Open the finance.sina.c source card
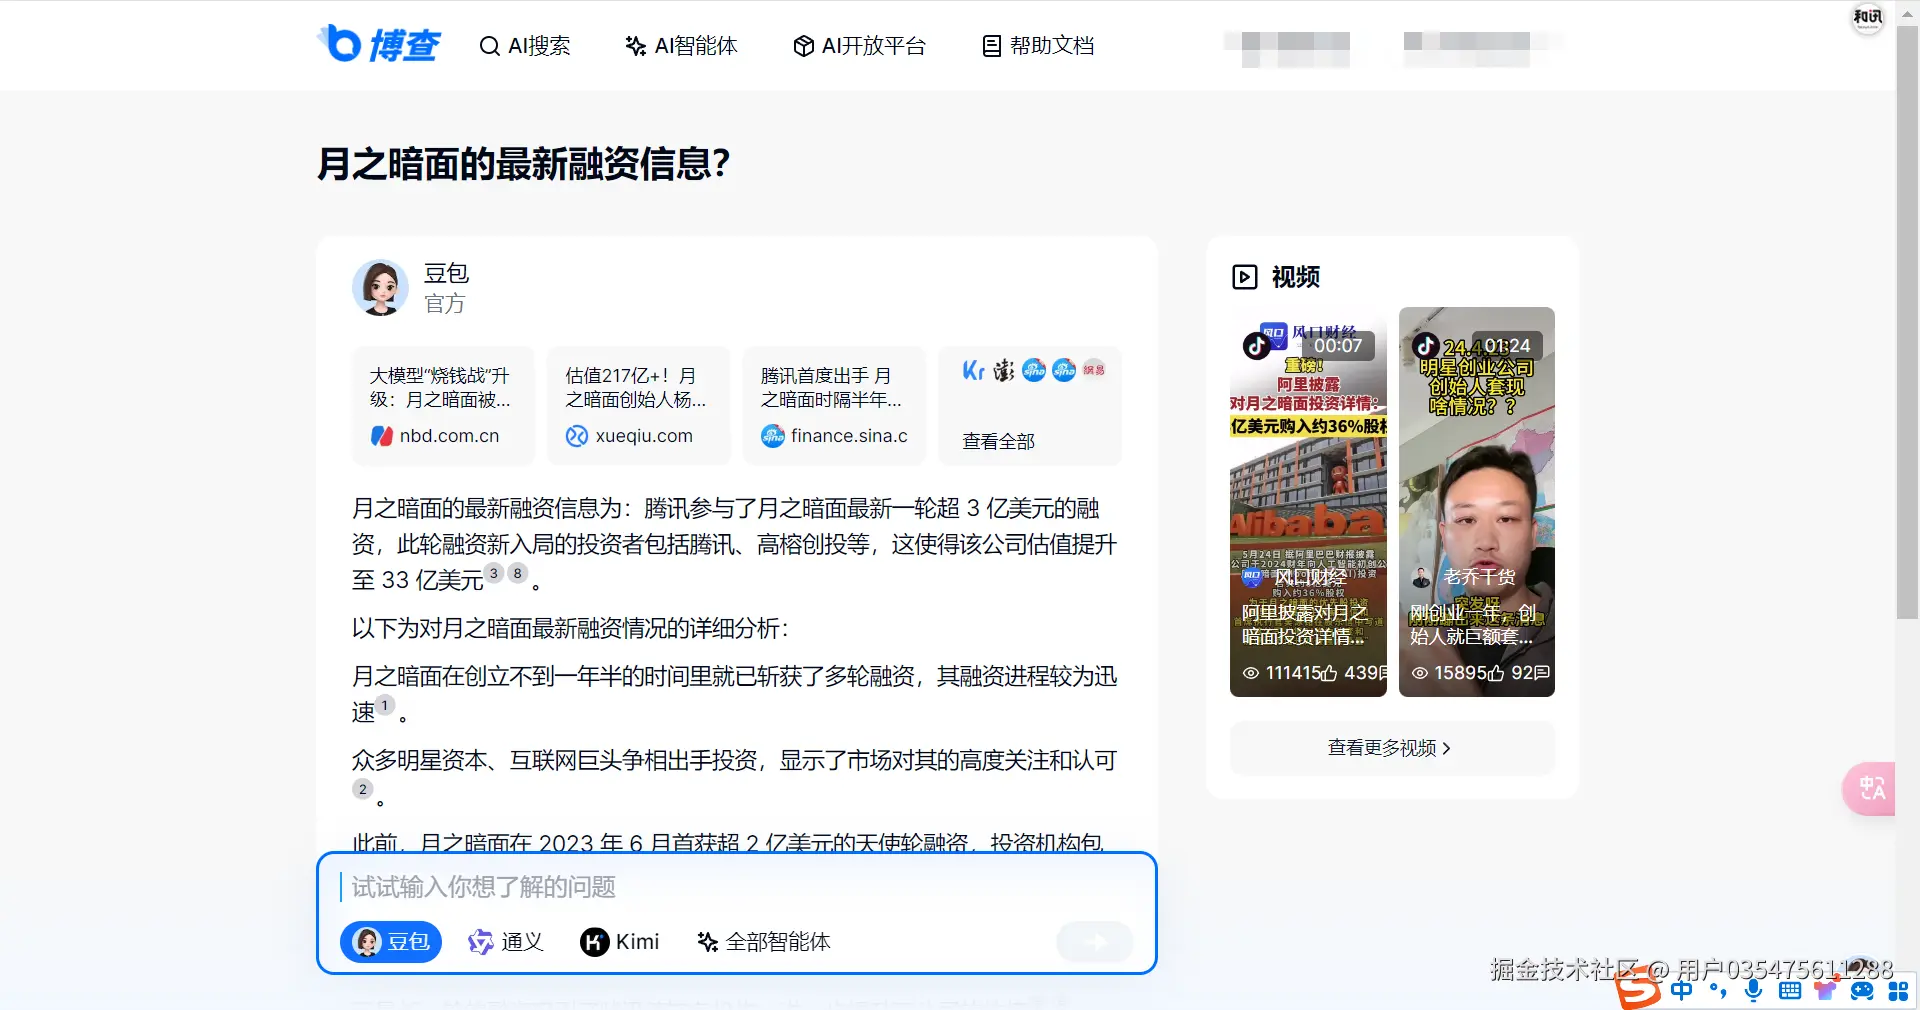The image size is (1920, 1010). 834,405
